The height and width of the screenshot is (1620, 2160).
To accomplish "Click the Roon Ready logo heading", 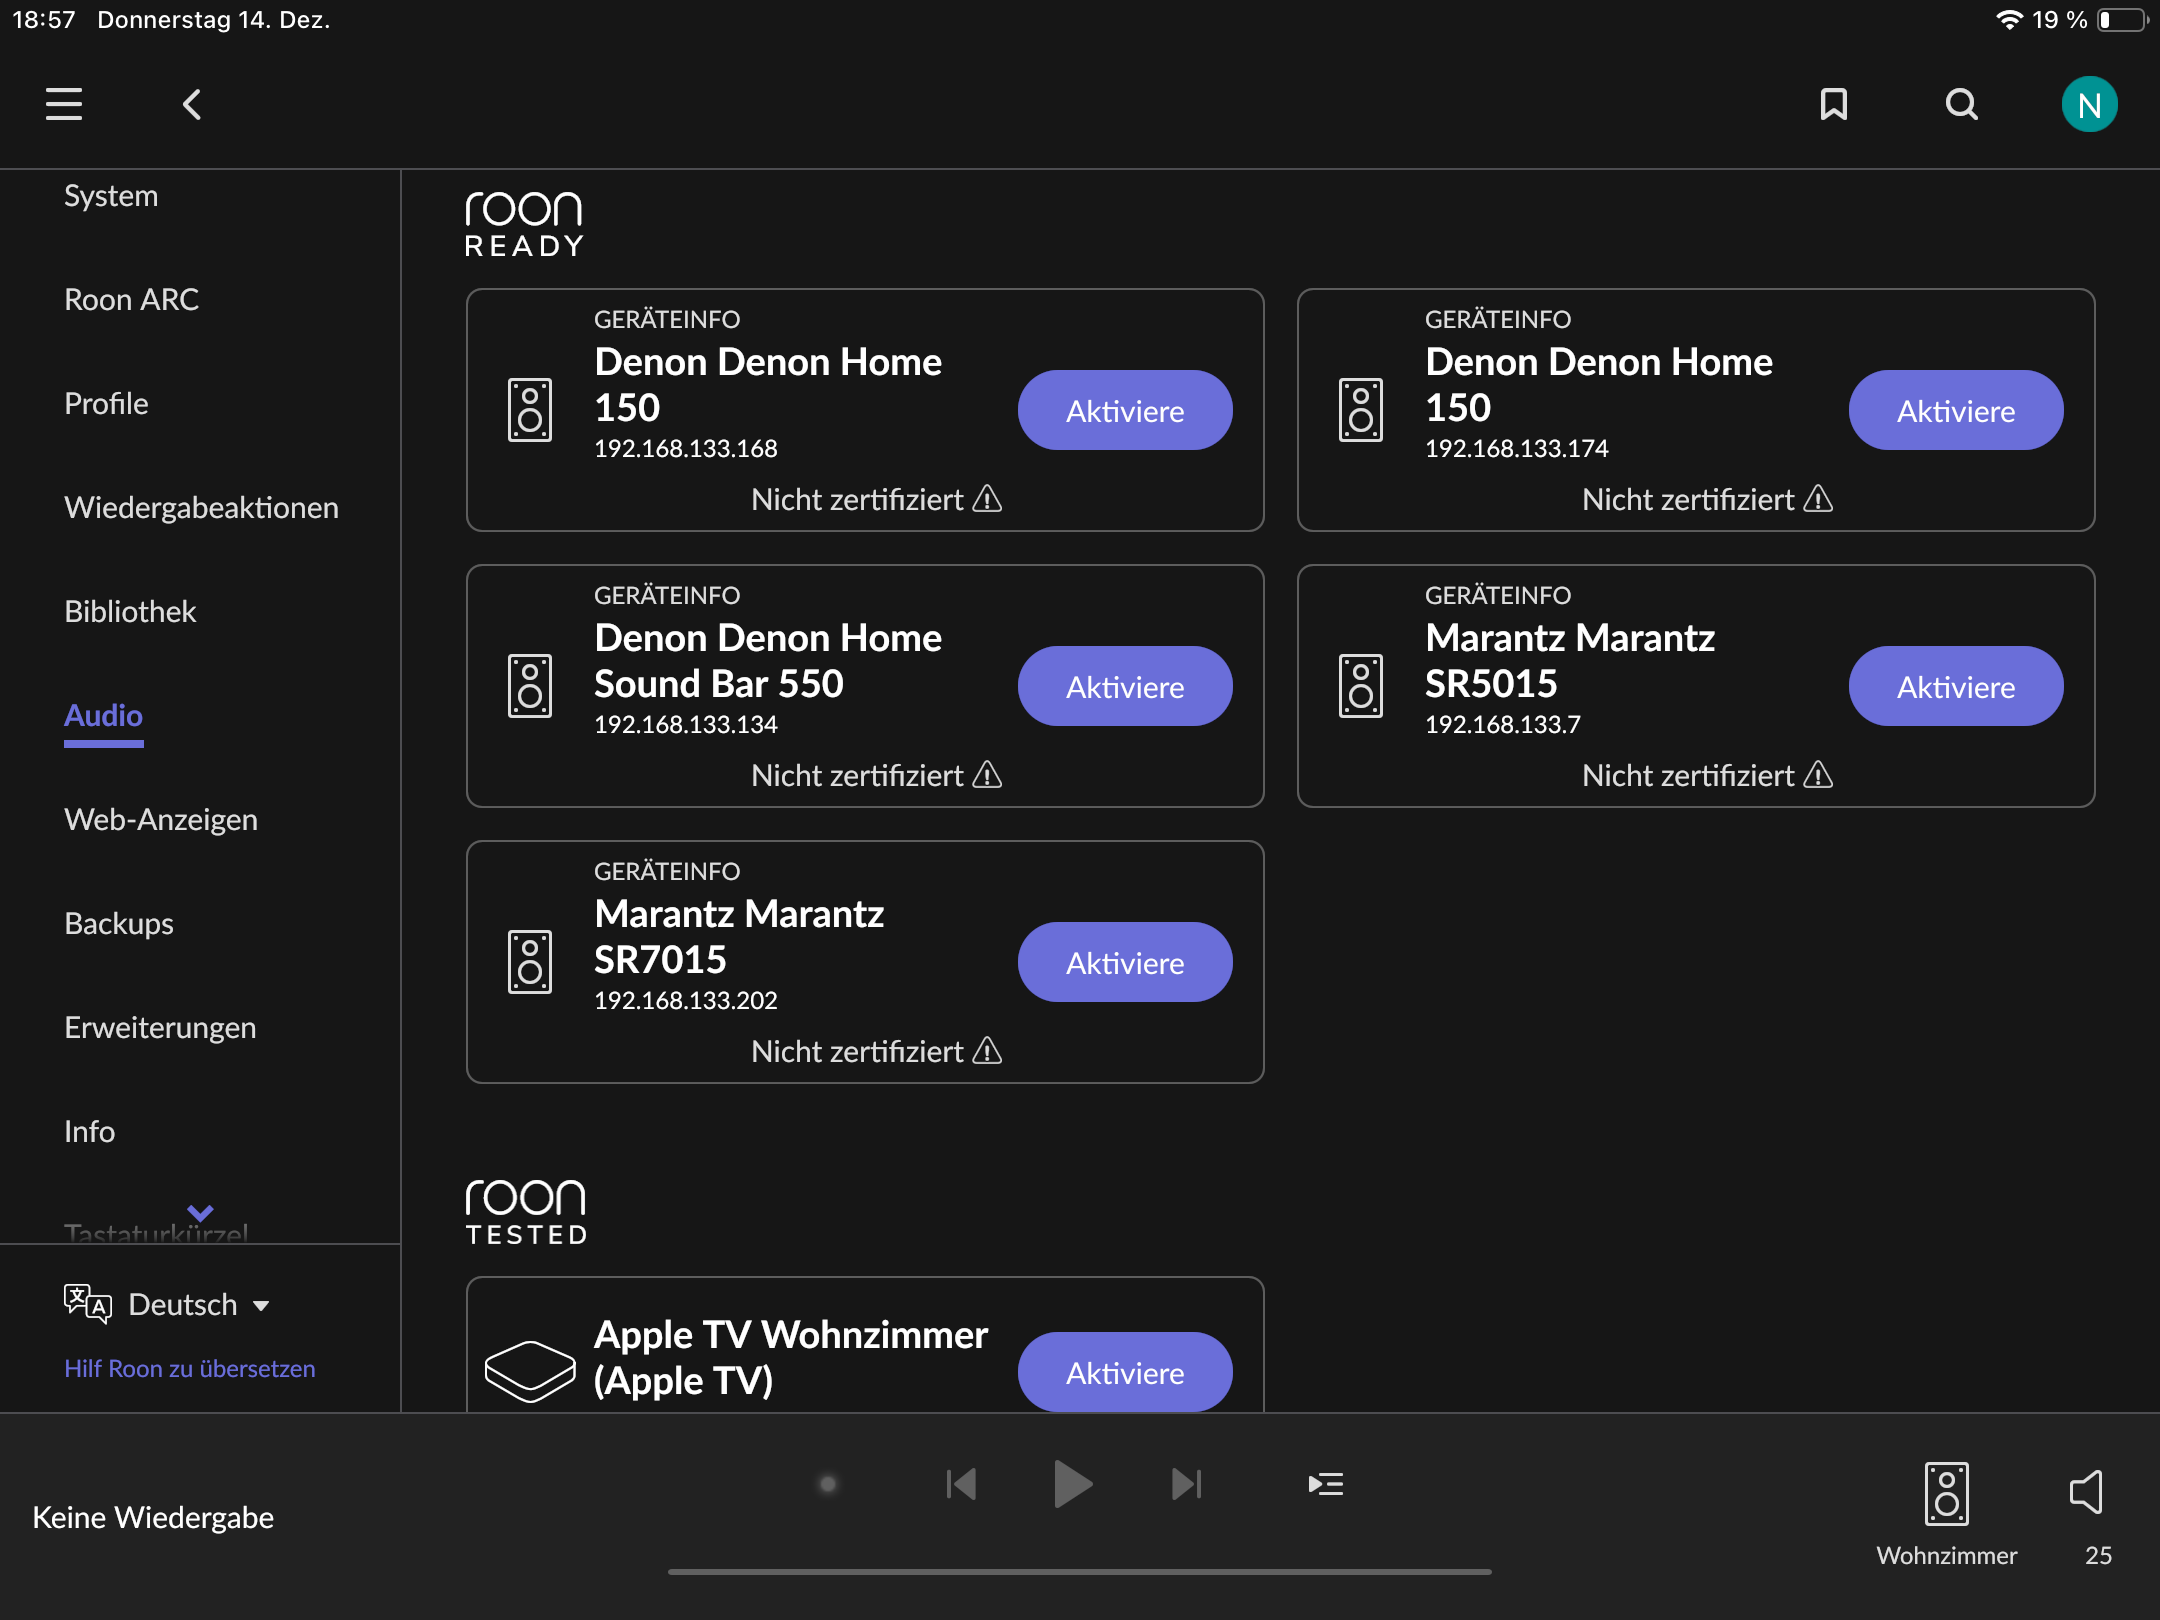I will [524, 224].
